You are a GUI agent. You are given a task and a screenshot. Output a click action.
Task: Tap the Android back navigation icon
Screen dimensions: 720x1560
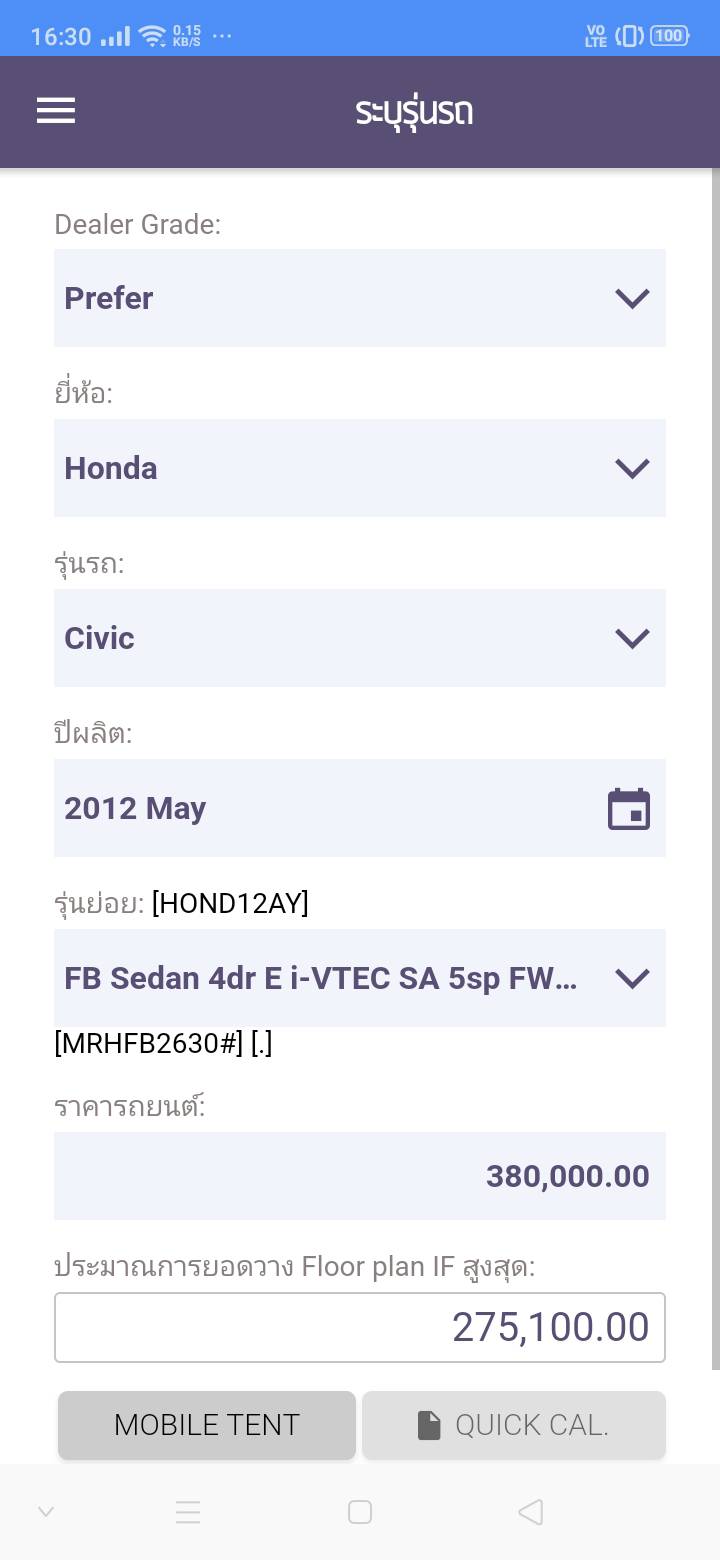(x=531, y=1512)
